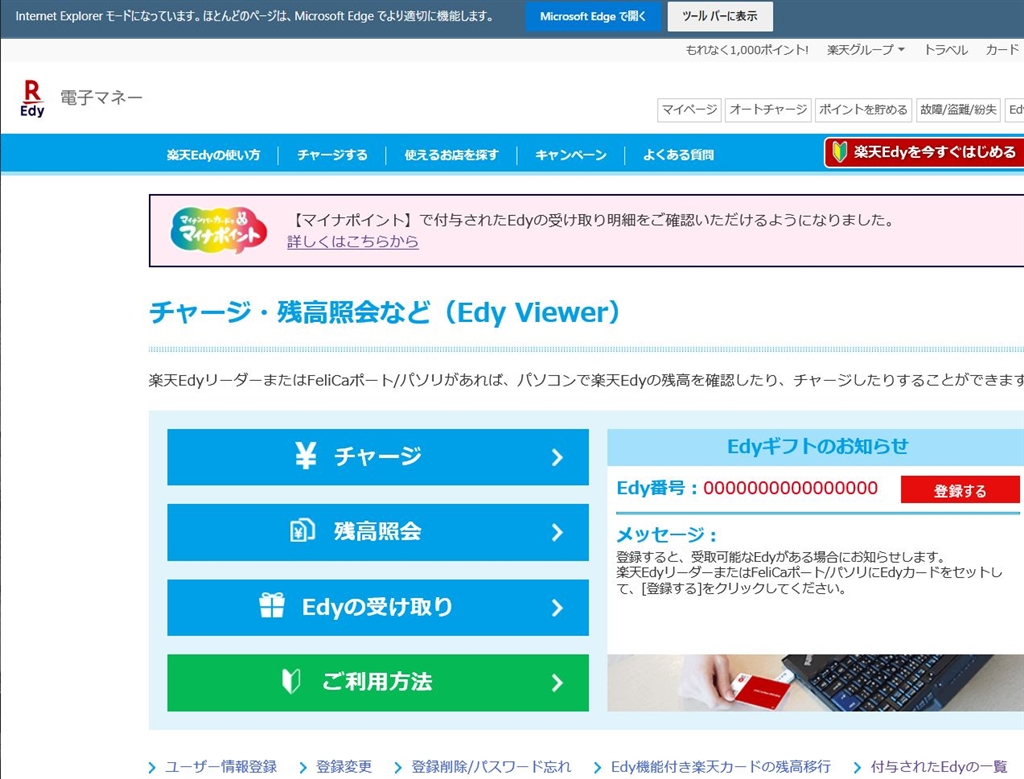Viewport: 1024px width, 779px height.
Task: Click the beginner mark on 楽天Edyを今すぐはじめる
Action: 839,152
